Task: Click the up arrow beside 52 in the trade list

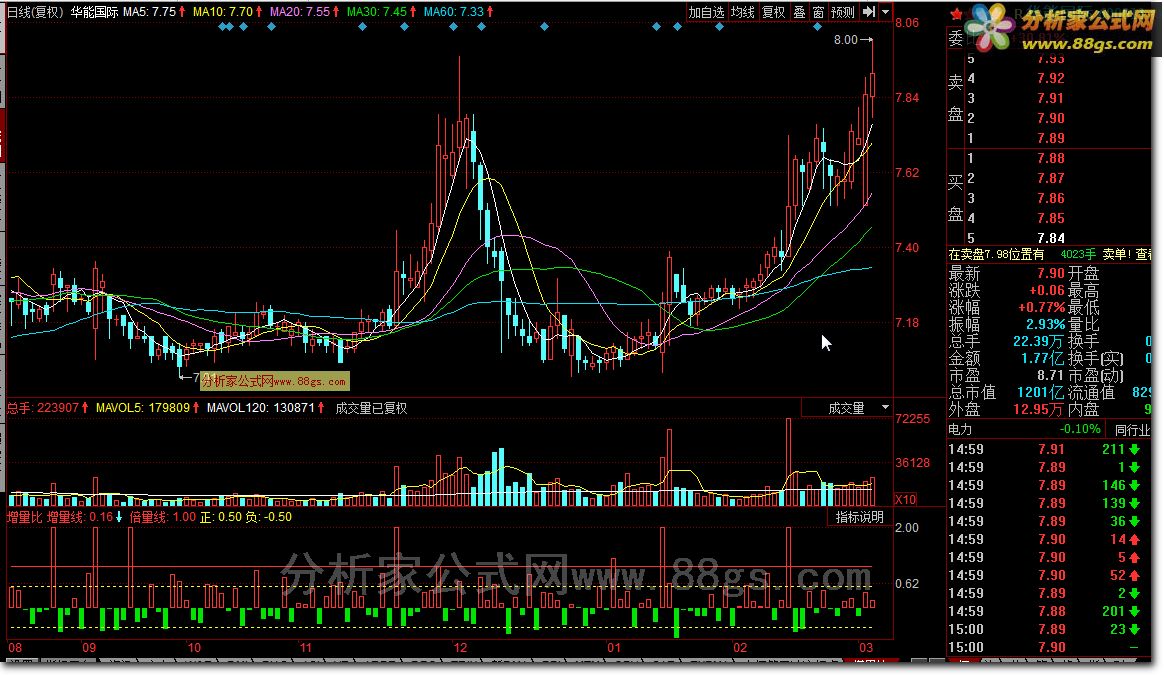Action: (x=1134, y=575)
